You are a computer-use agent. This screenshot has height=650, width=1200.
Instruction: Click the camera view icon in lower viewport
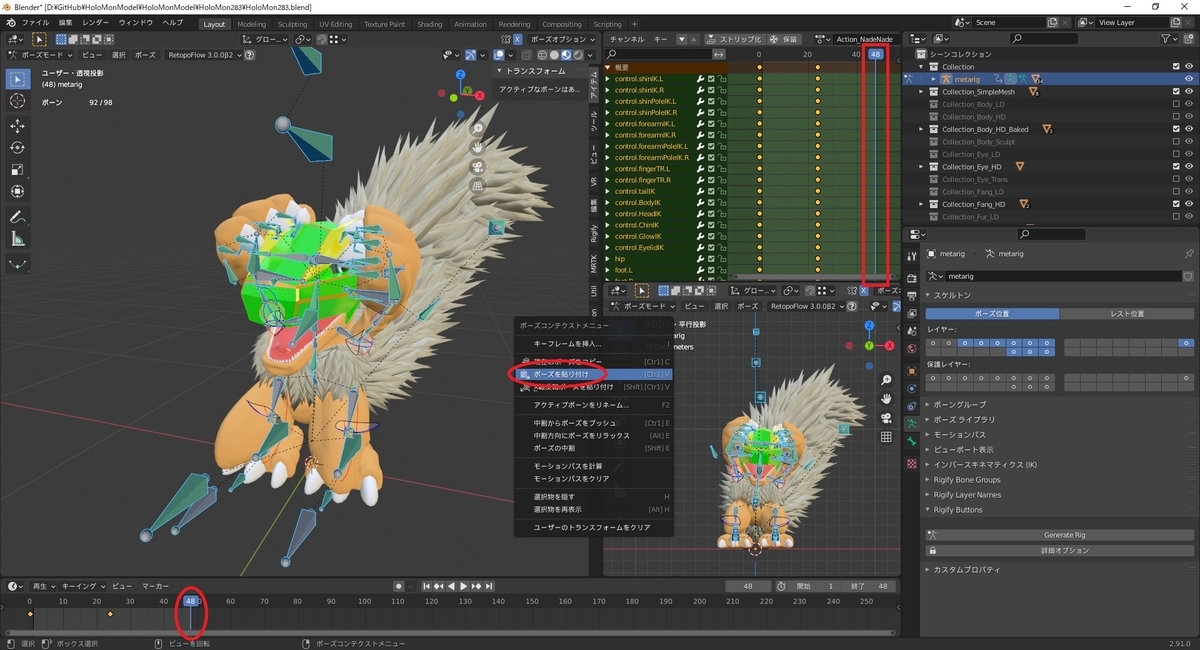click(x=886, y=418)
